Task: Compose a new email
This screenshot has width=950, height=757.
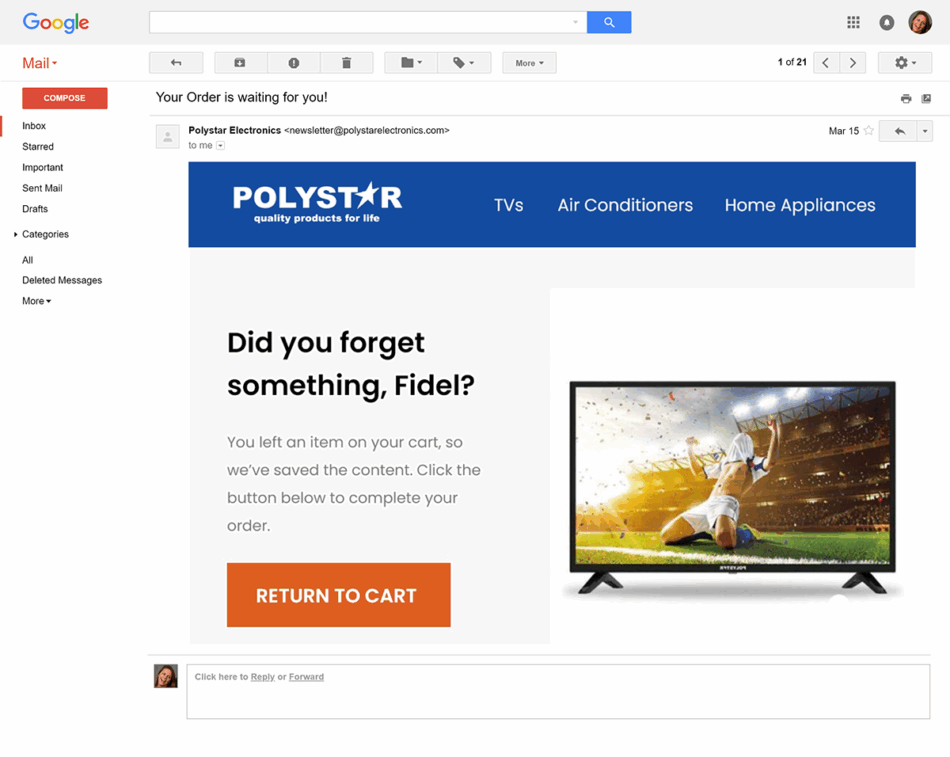Action: point(64,98)
